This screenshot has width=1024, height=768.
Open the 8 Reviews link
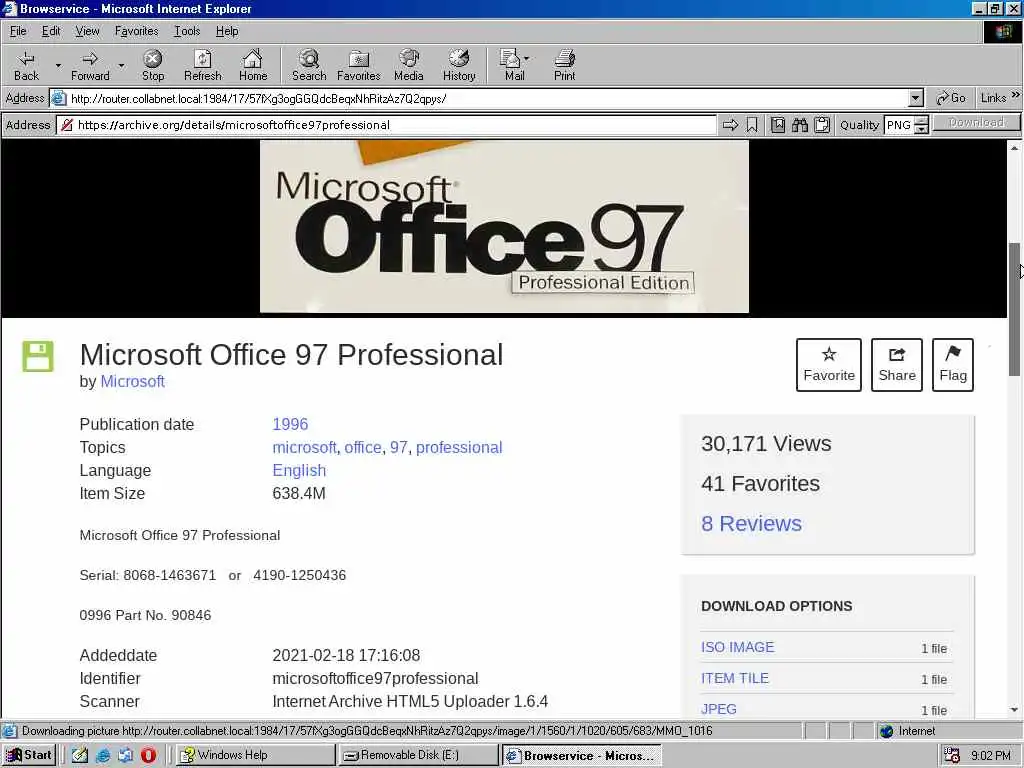pyautogui.click(x=751, y=523)
